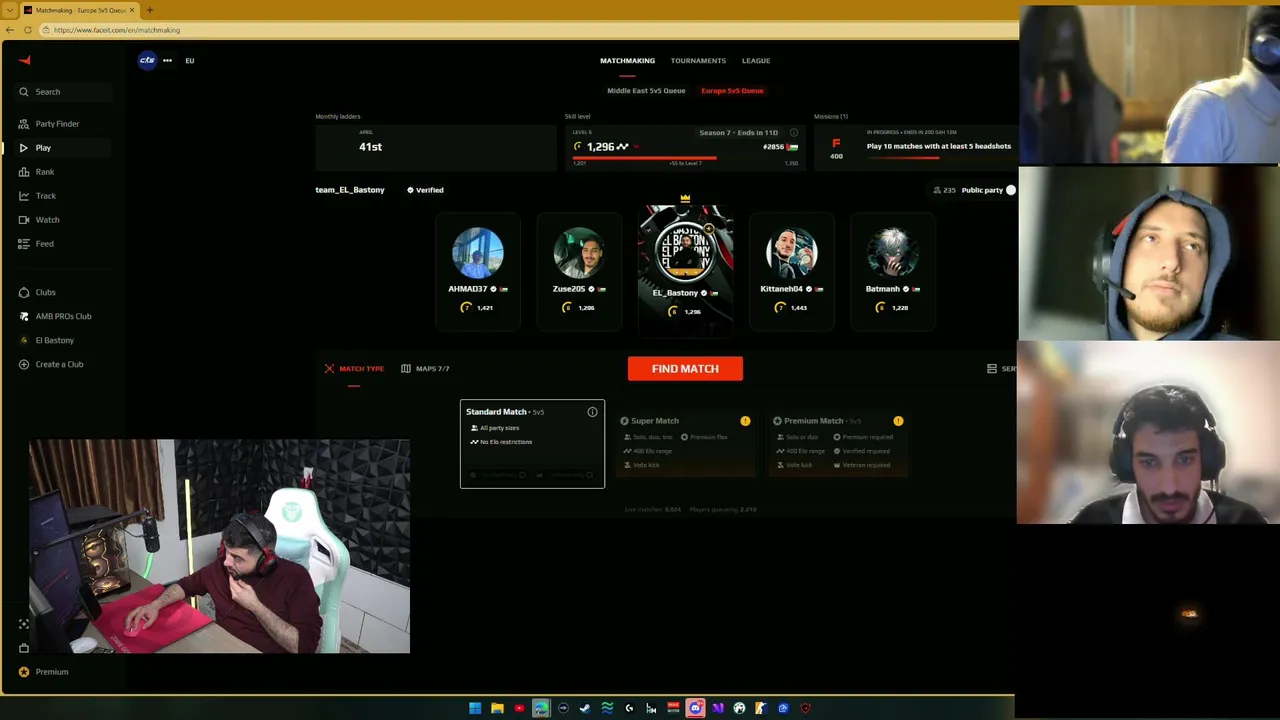Open Zuse205 player avatar
The height and width of the screenshot is (720, 1280).
point(579,252)
